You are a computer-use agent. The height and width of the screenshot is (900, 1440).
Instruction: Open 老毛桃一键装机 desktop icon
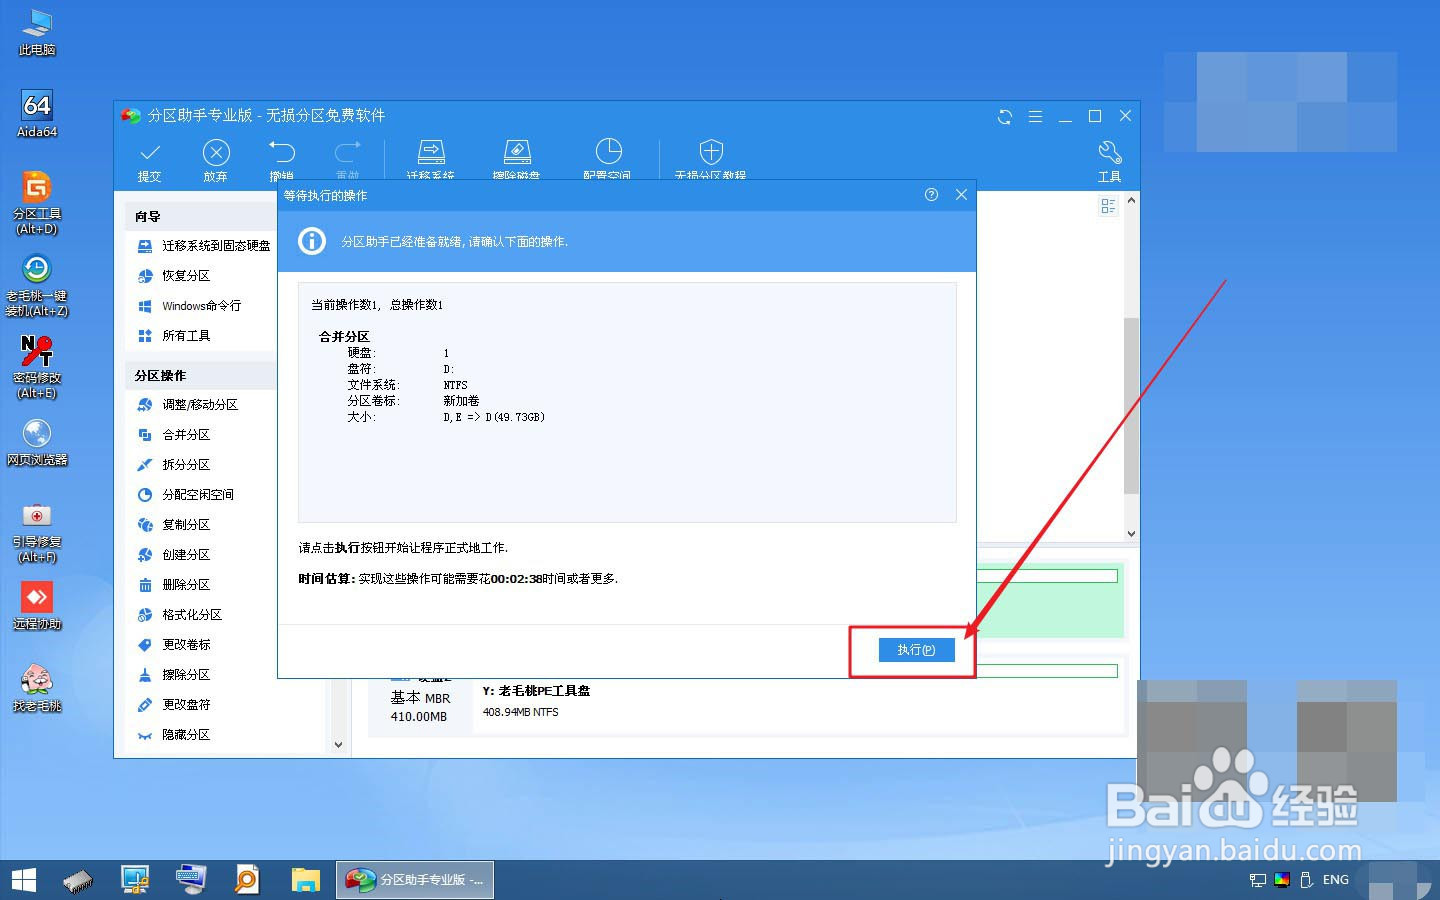[37, 285]
